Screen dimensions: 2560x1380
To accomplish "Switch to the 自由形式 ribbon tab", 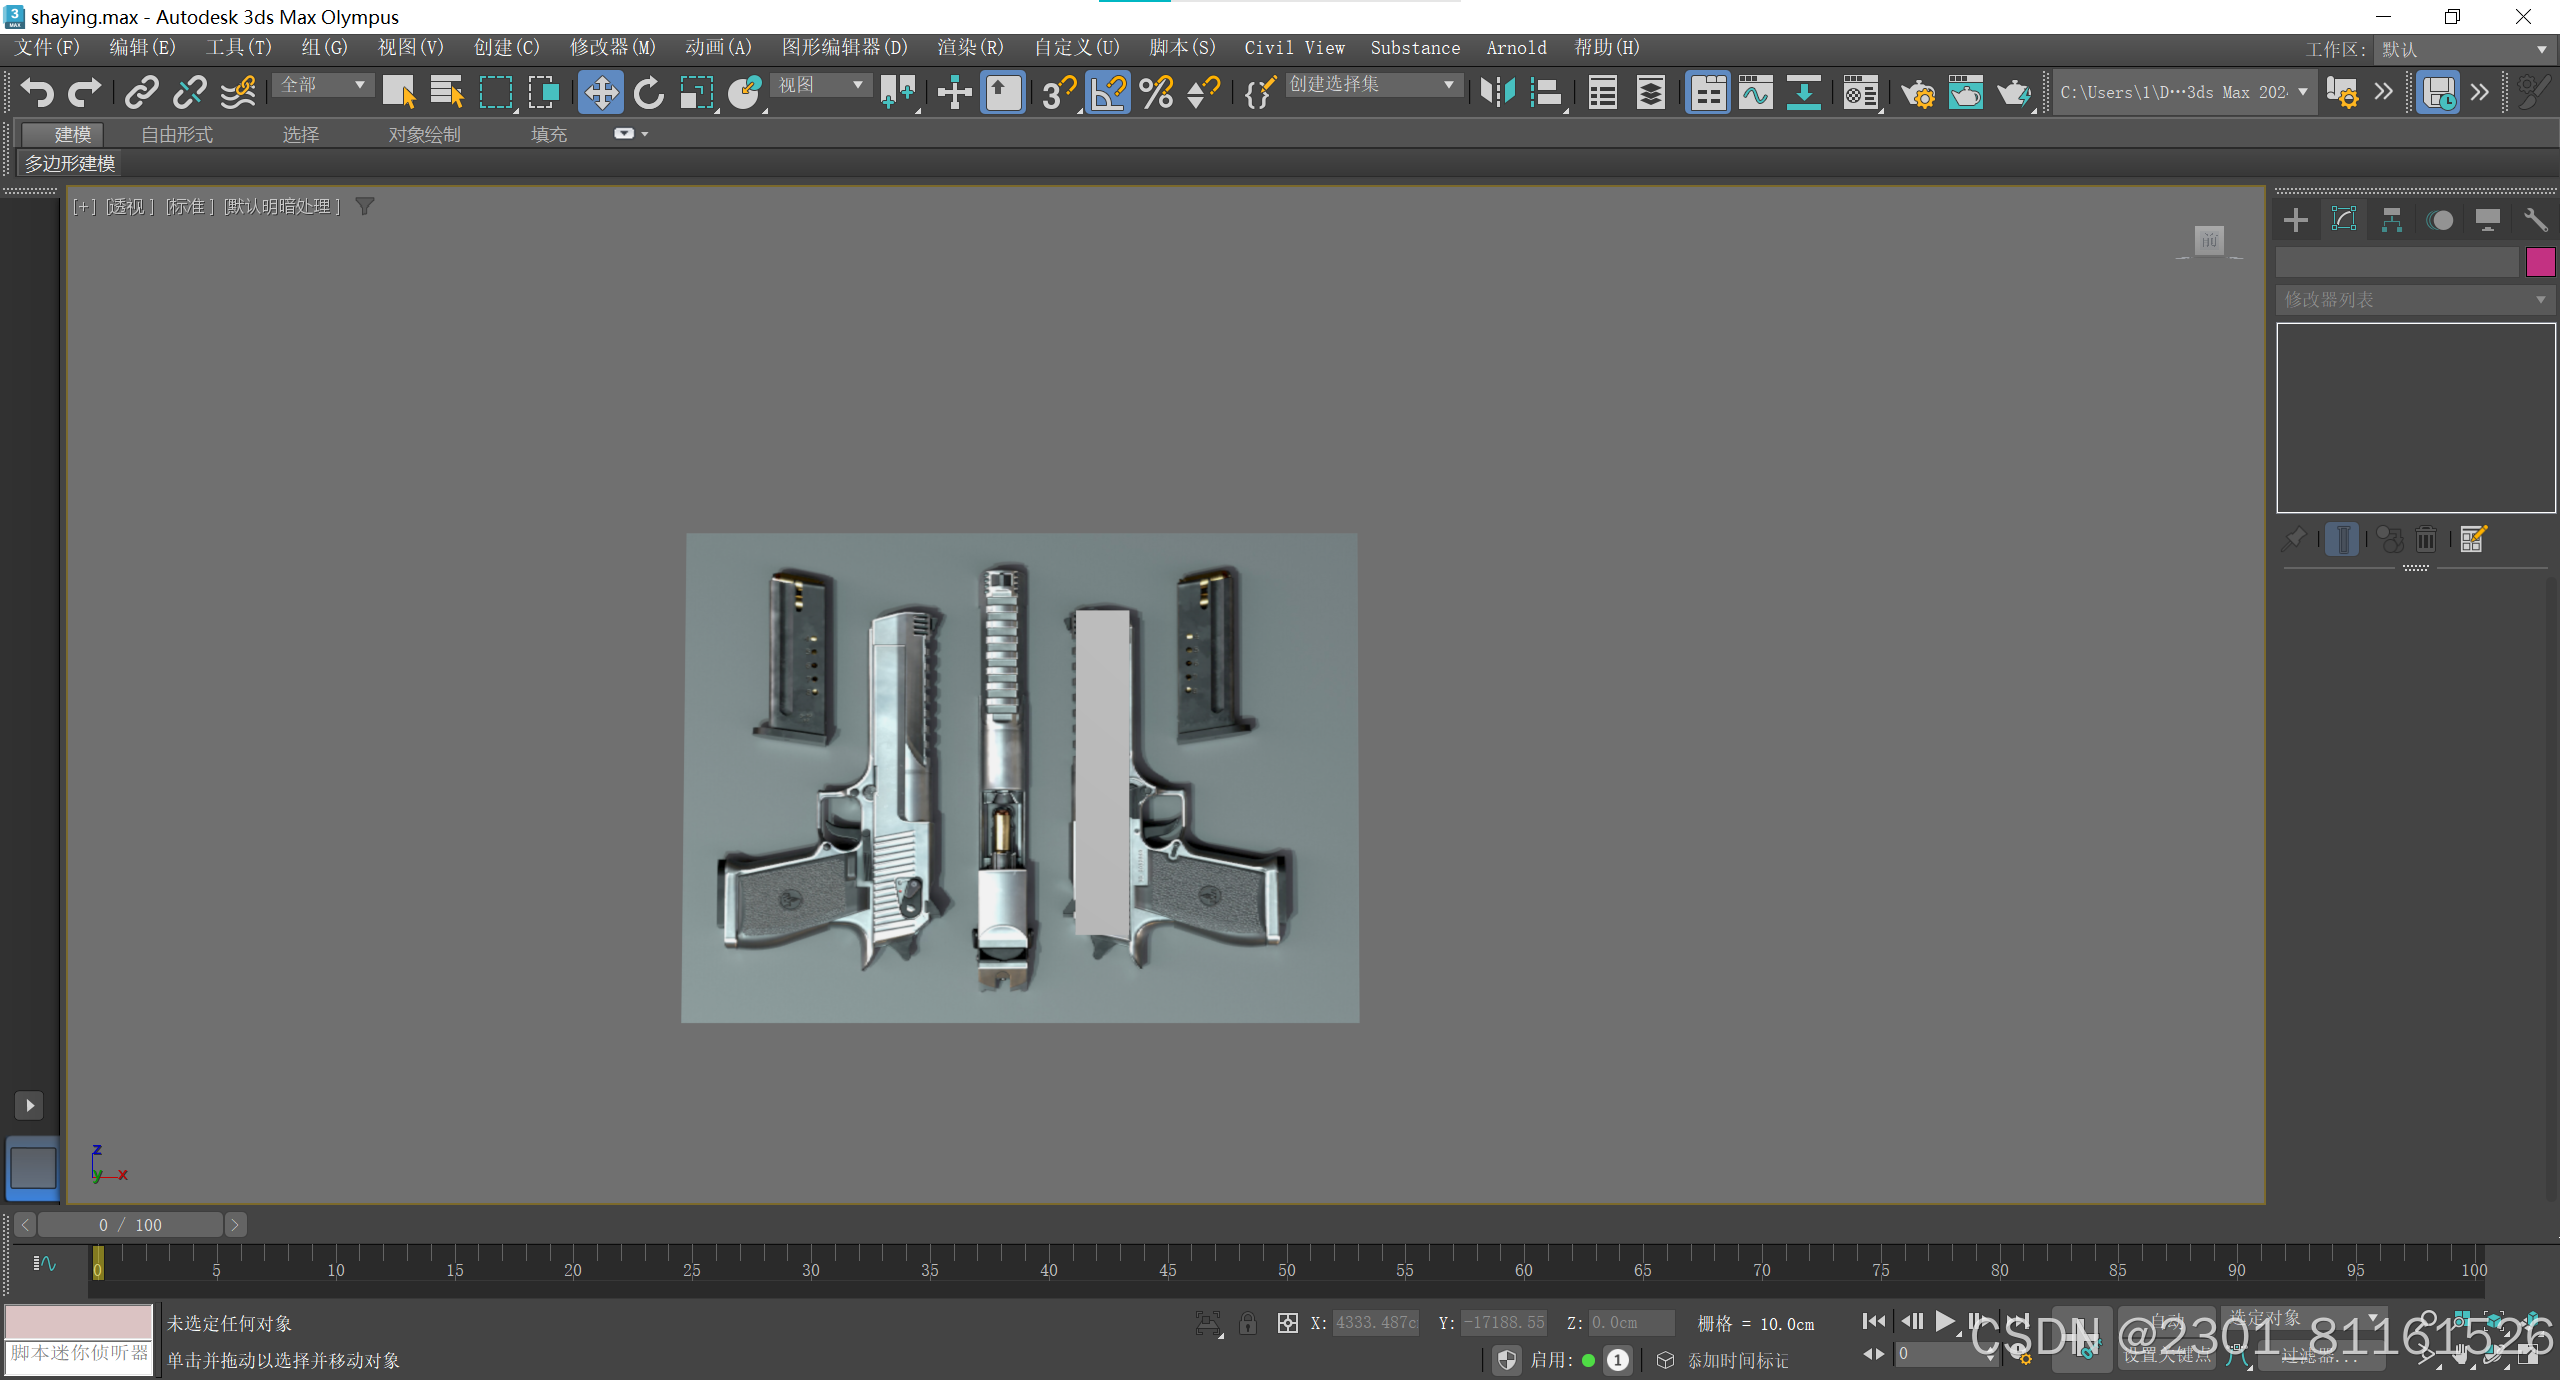I will [176, 134].
